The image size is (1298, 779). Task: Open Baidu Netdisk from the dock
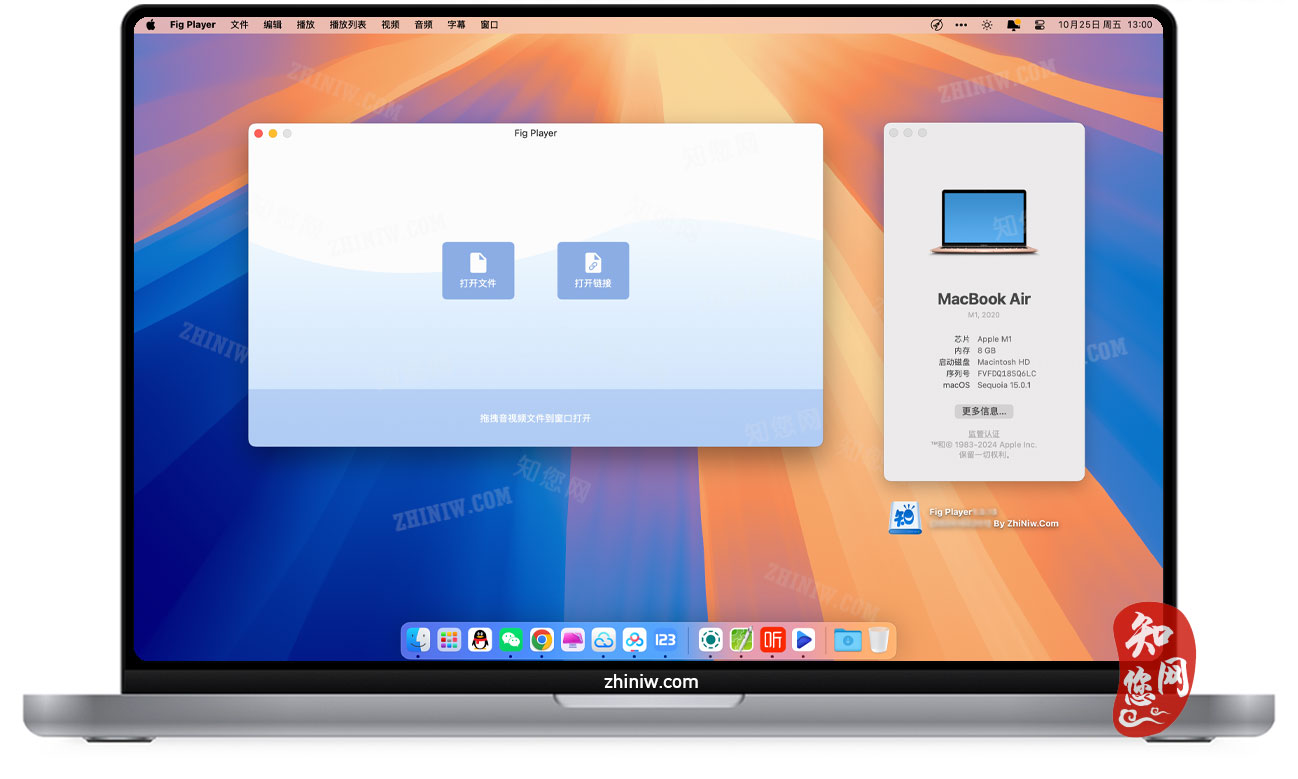pyautogui.click(x=634, y=640)
